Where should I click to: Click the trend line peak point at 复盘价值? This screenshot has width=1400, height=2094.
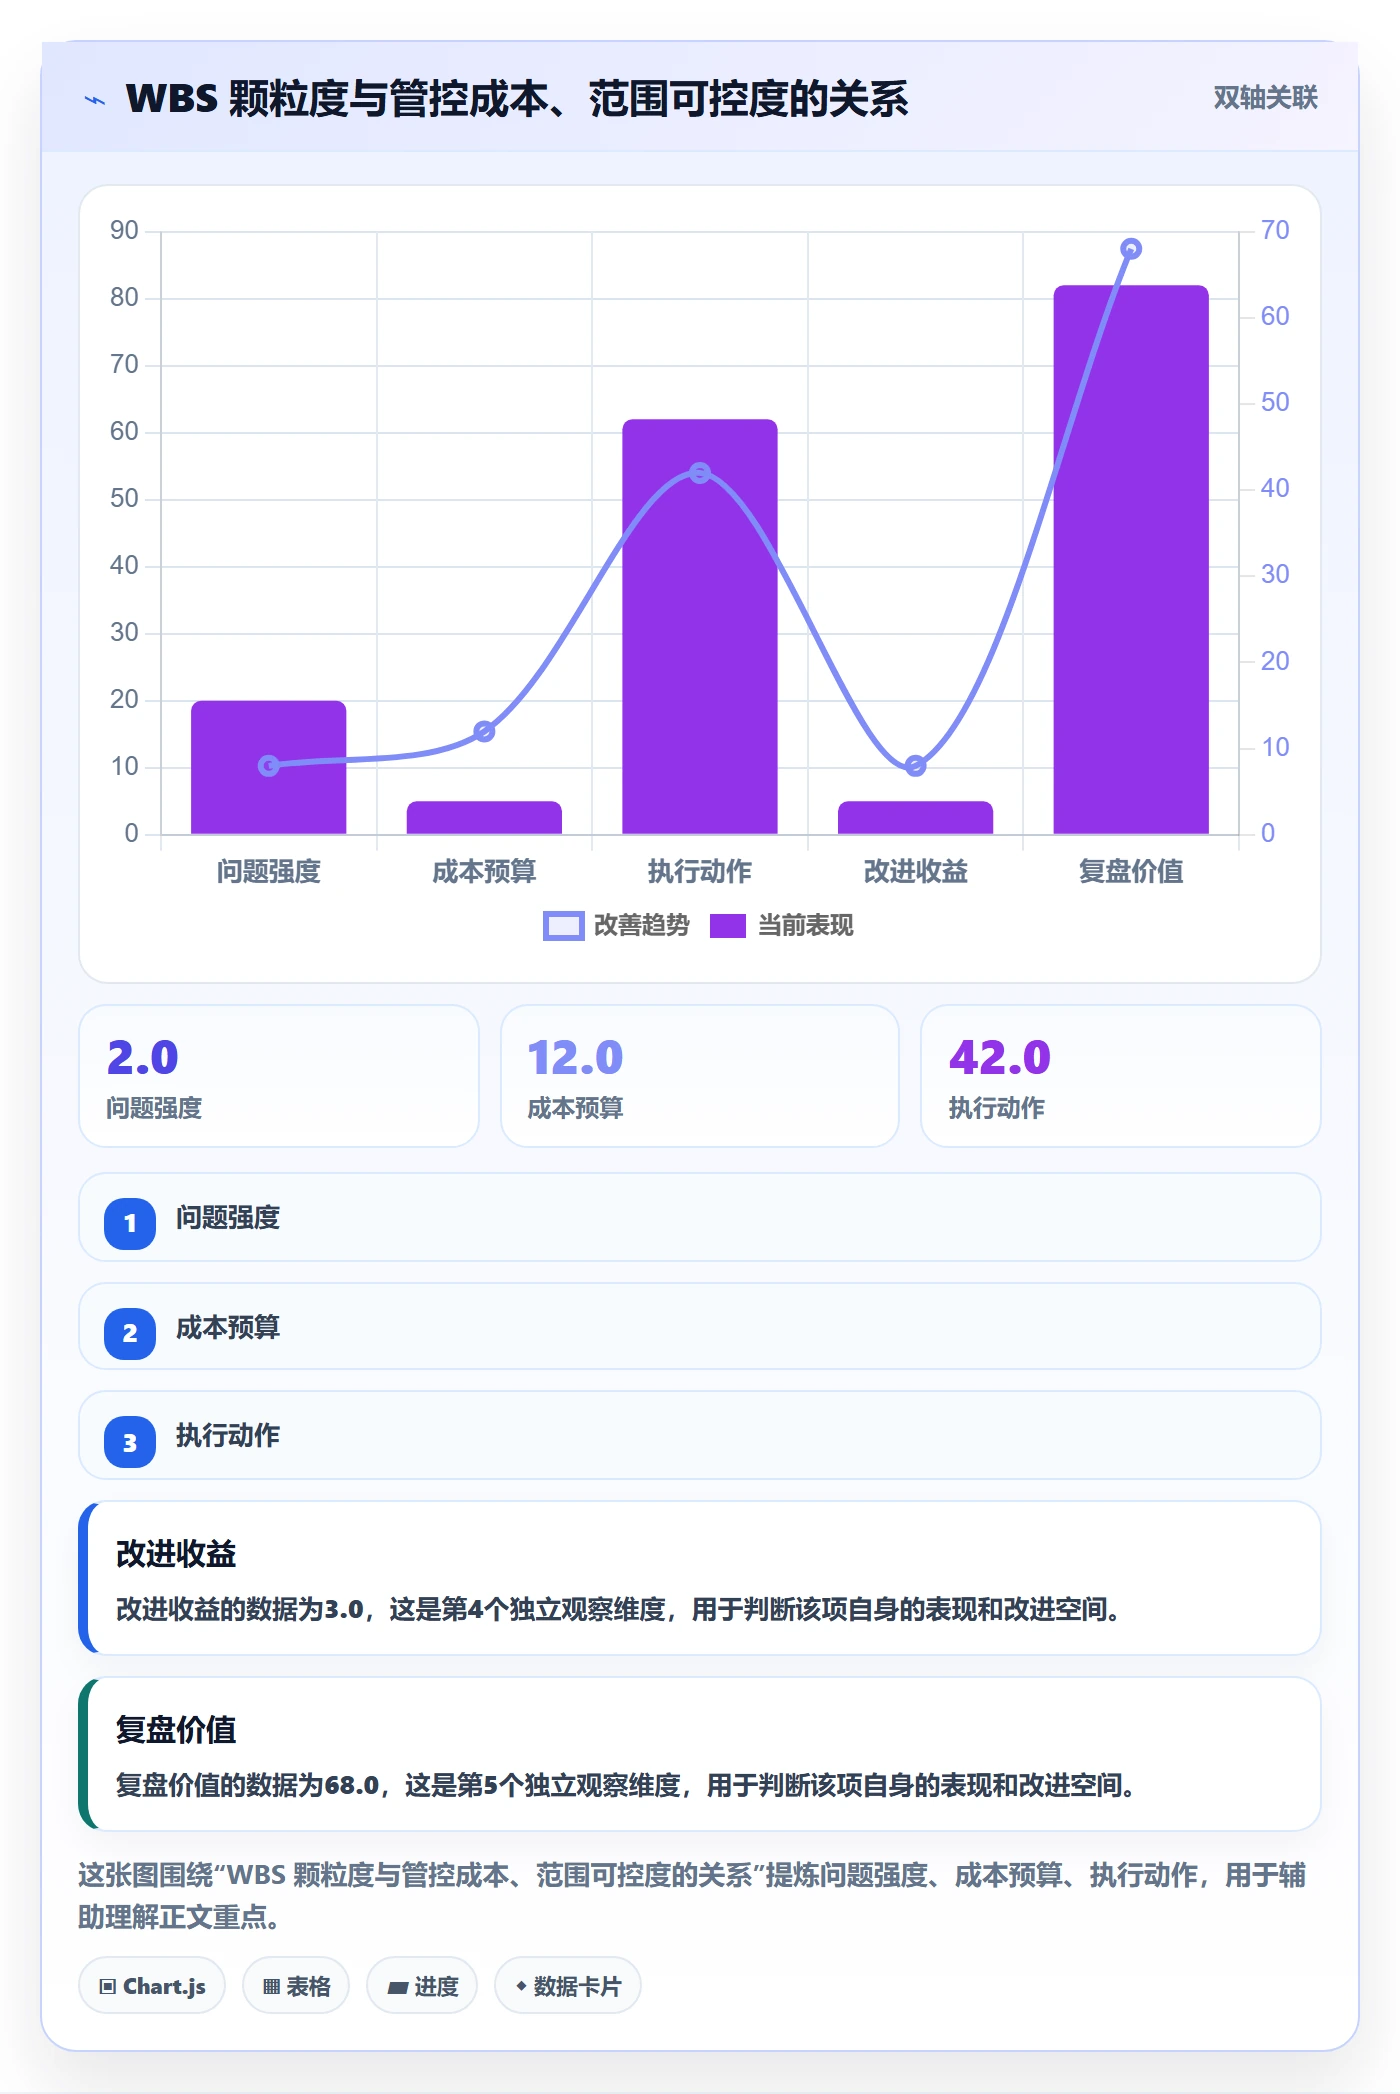coord(1131,249)
